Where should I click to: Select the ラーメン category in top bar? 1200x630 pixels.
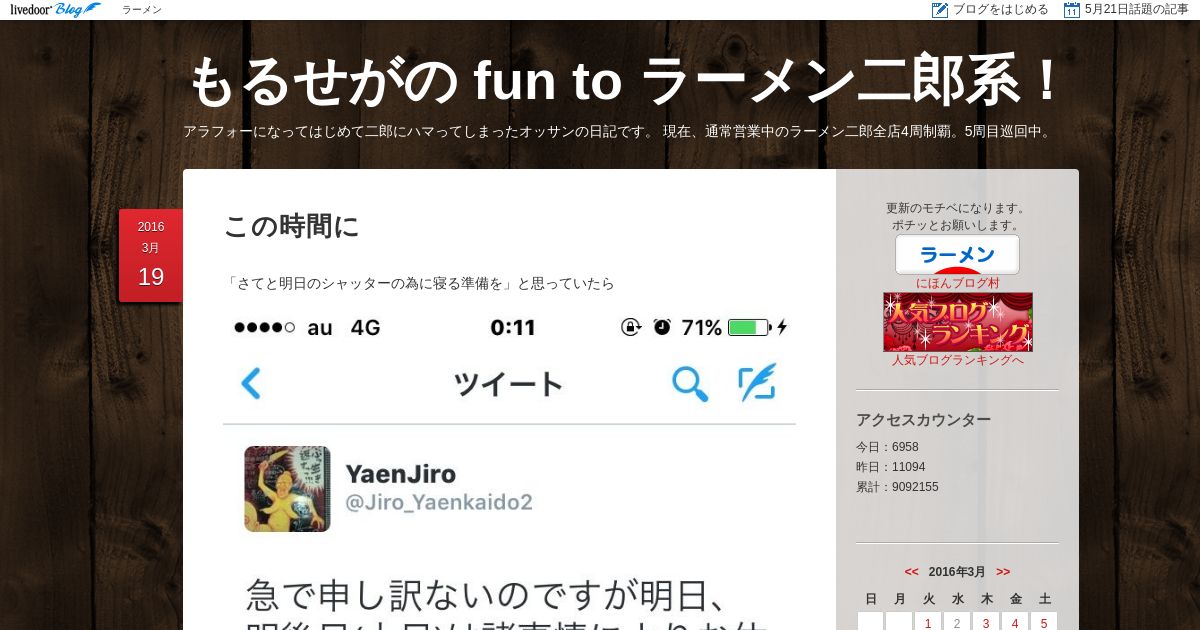pyautogui.click(x=142, y=10)
